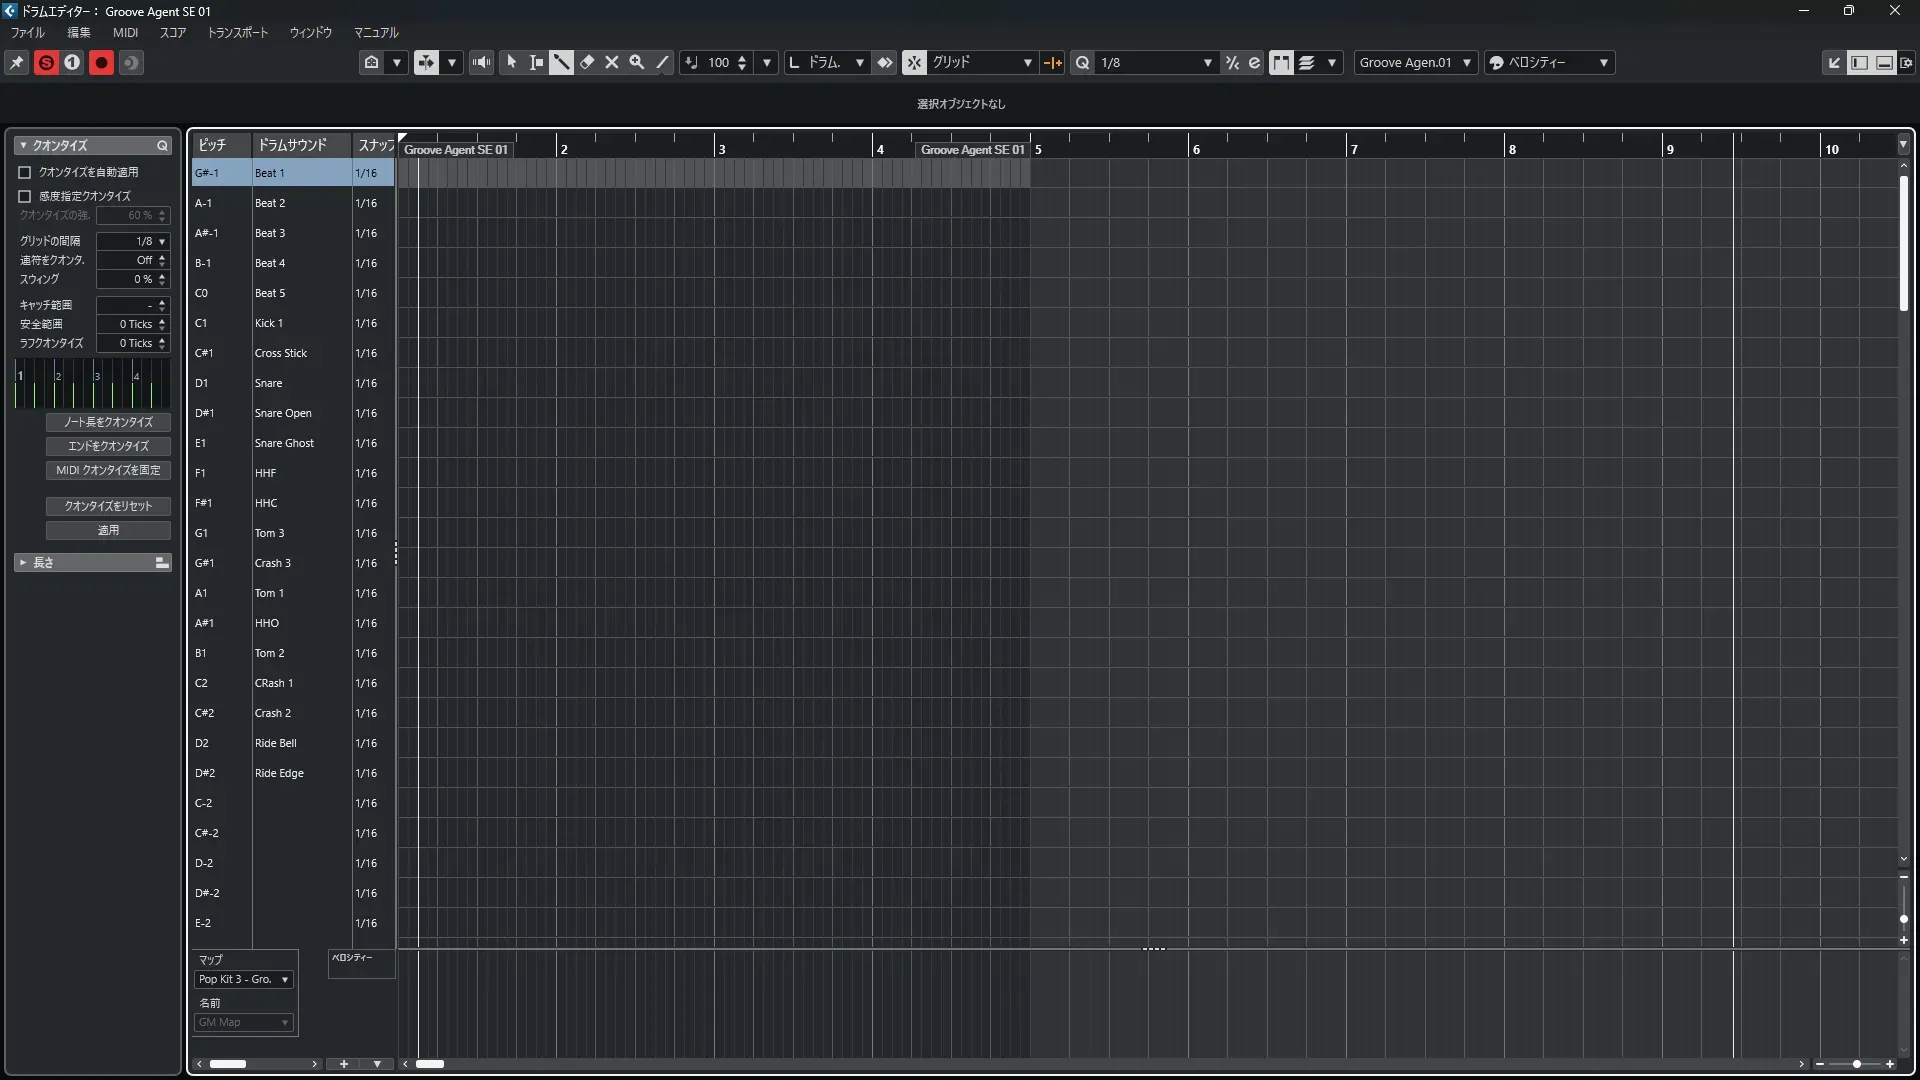Click the red Record in Editor button

[x=101, y=63]
